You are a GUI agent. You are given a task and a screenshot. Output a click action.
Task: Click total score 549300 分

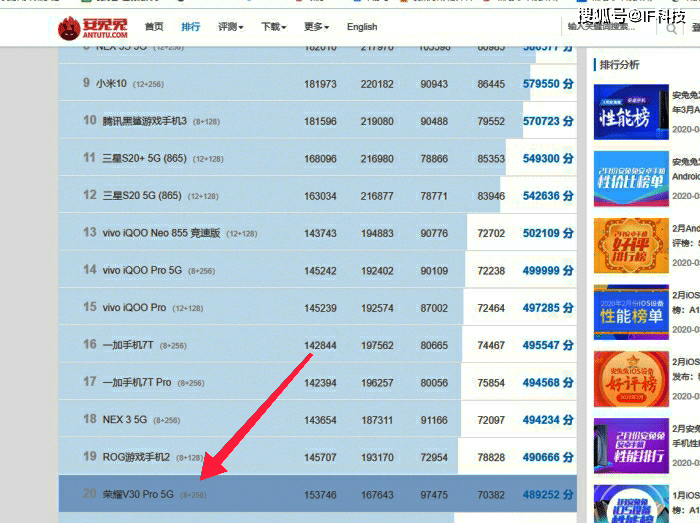tap(548, 158)
